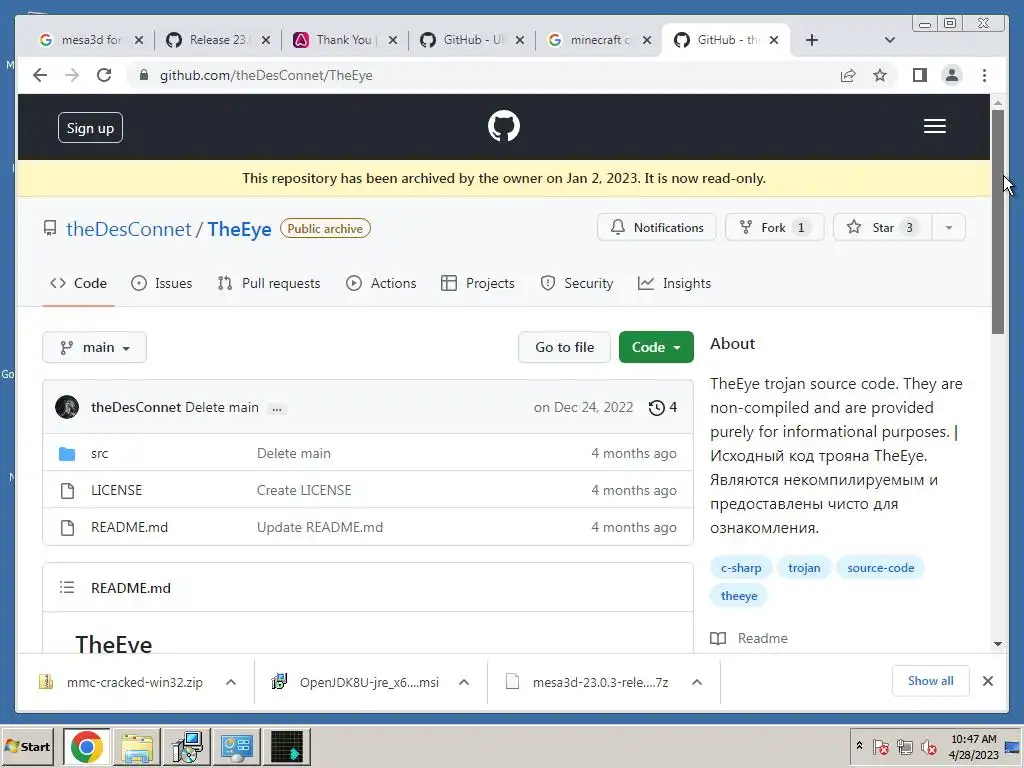Open the Chrome profile avatar
1024x768 pixels.
pos(952,75)
